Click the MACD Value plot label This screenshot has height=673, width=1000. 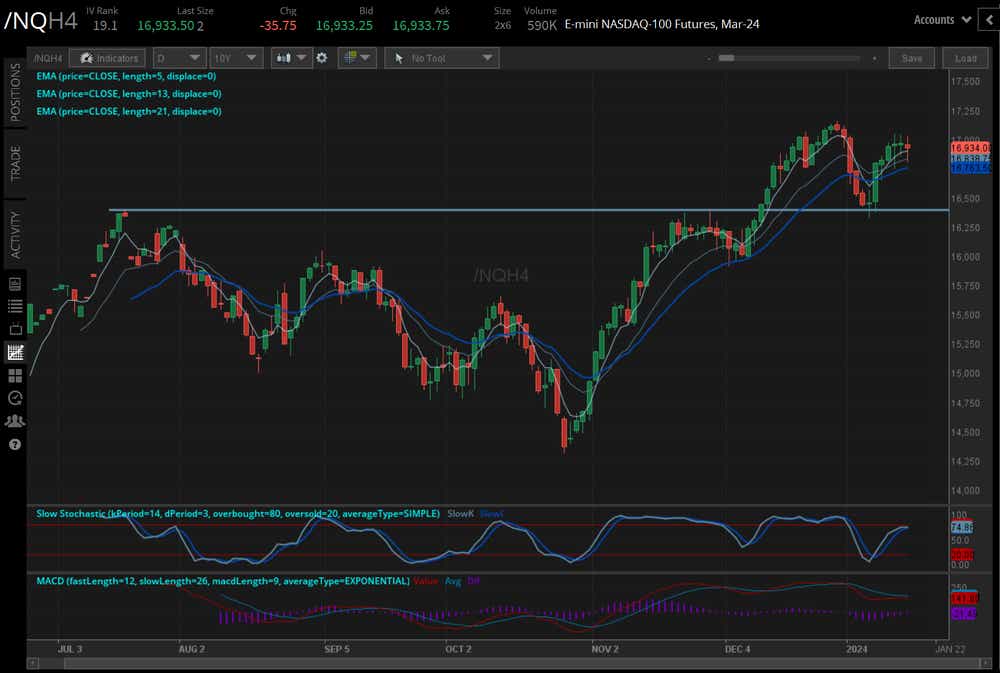426,581
